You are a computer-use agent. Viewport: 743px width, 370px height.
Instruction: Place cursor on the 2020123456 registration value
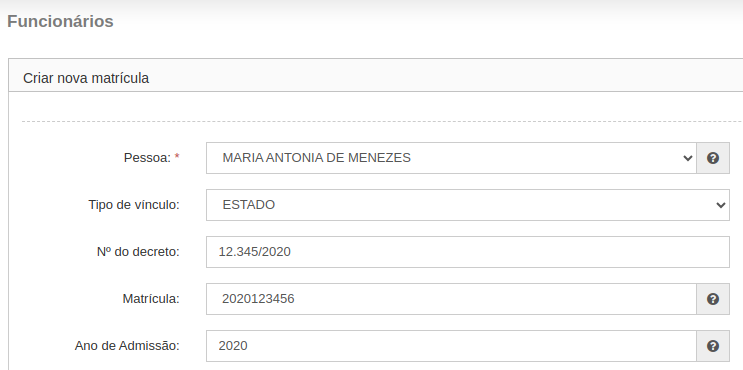pos(258,299)
